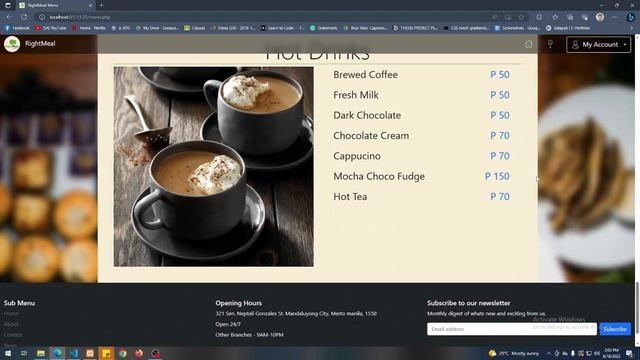
Task: Open File Explorer from taskbar
Action: 41,353
